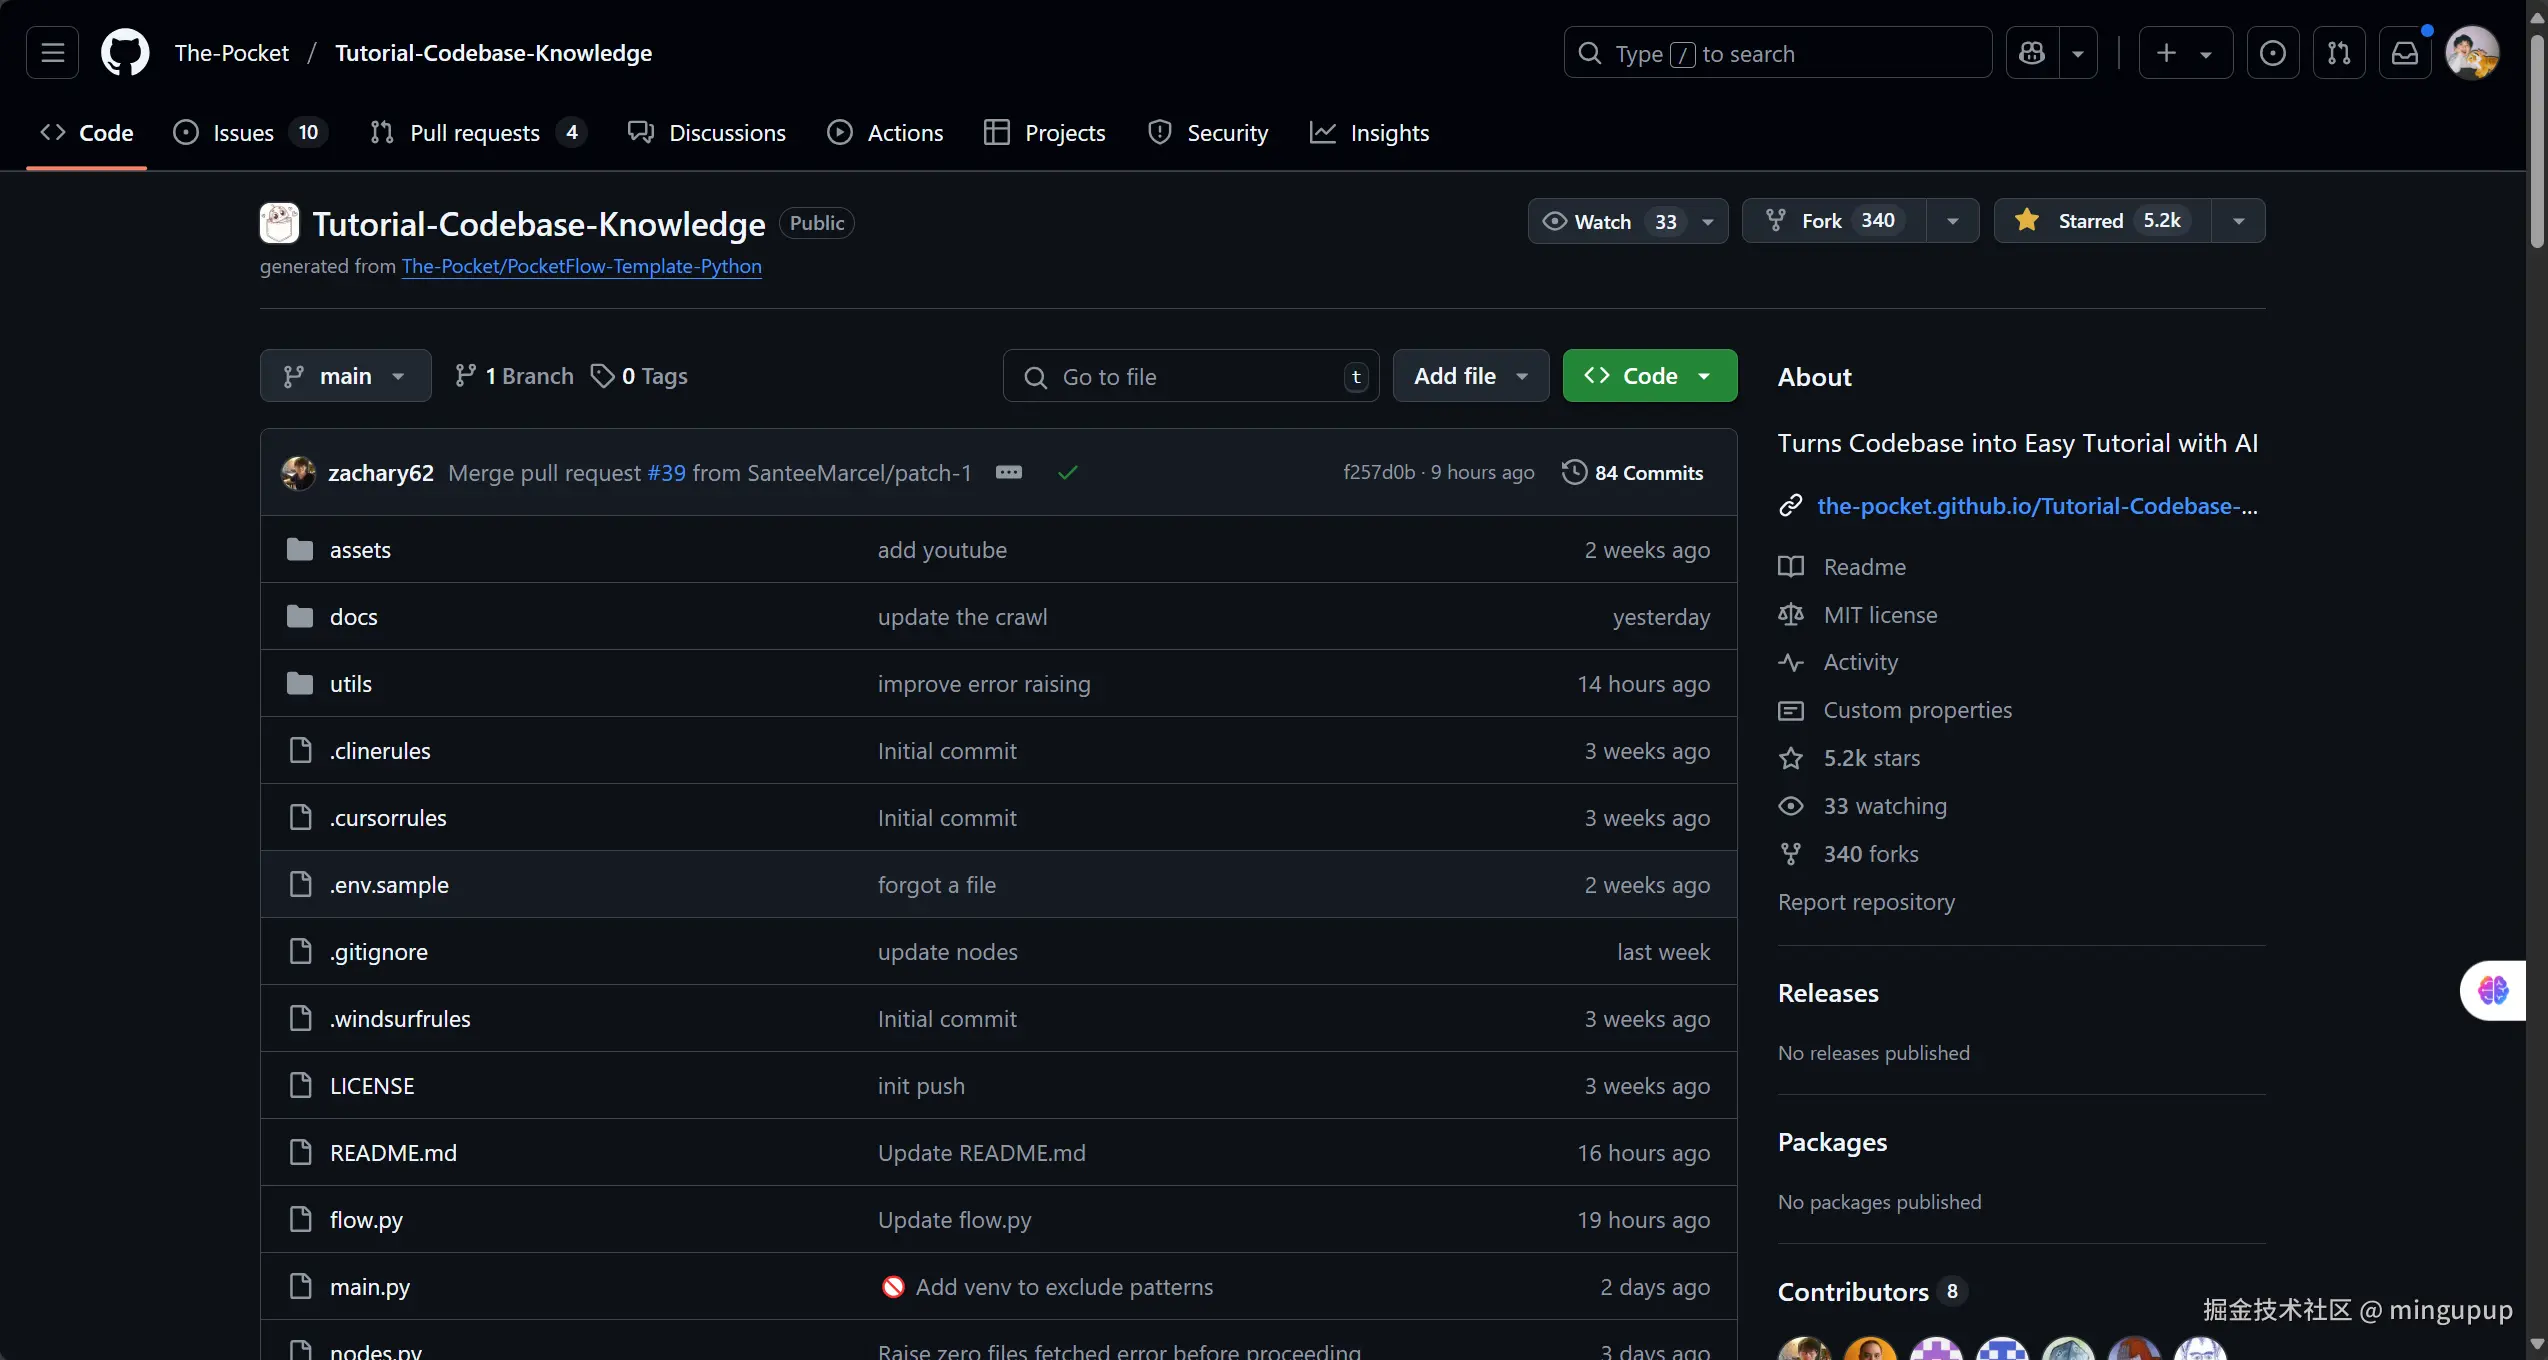Click the utils folder icon
Image resolution: width=2548 pixels, height=1360 pixels.
tap(300, 683)
